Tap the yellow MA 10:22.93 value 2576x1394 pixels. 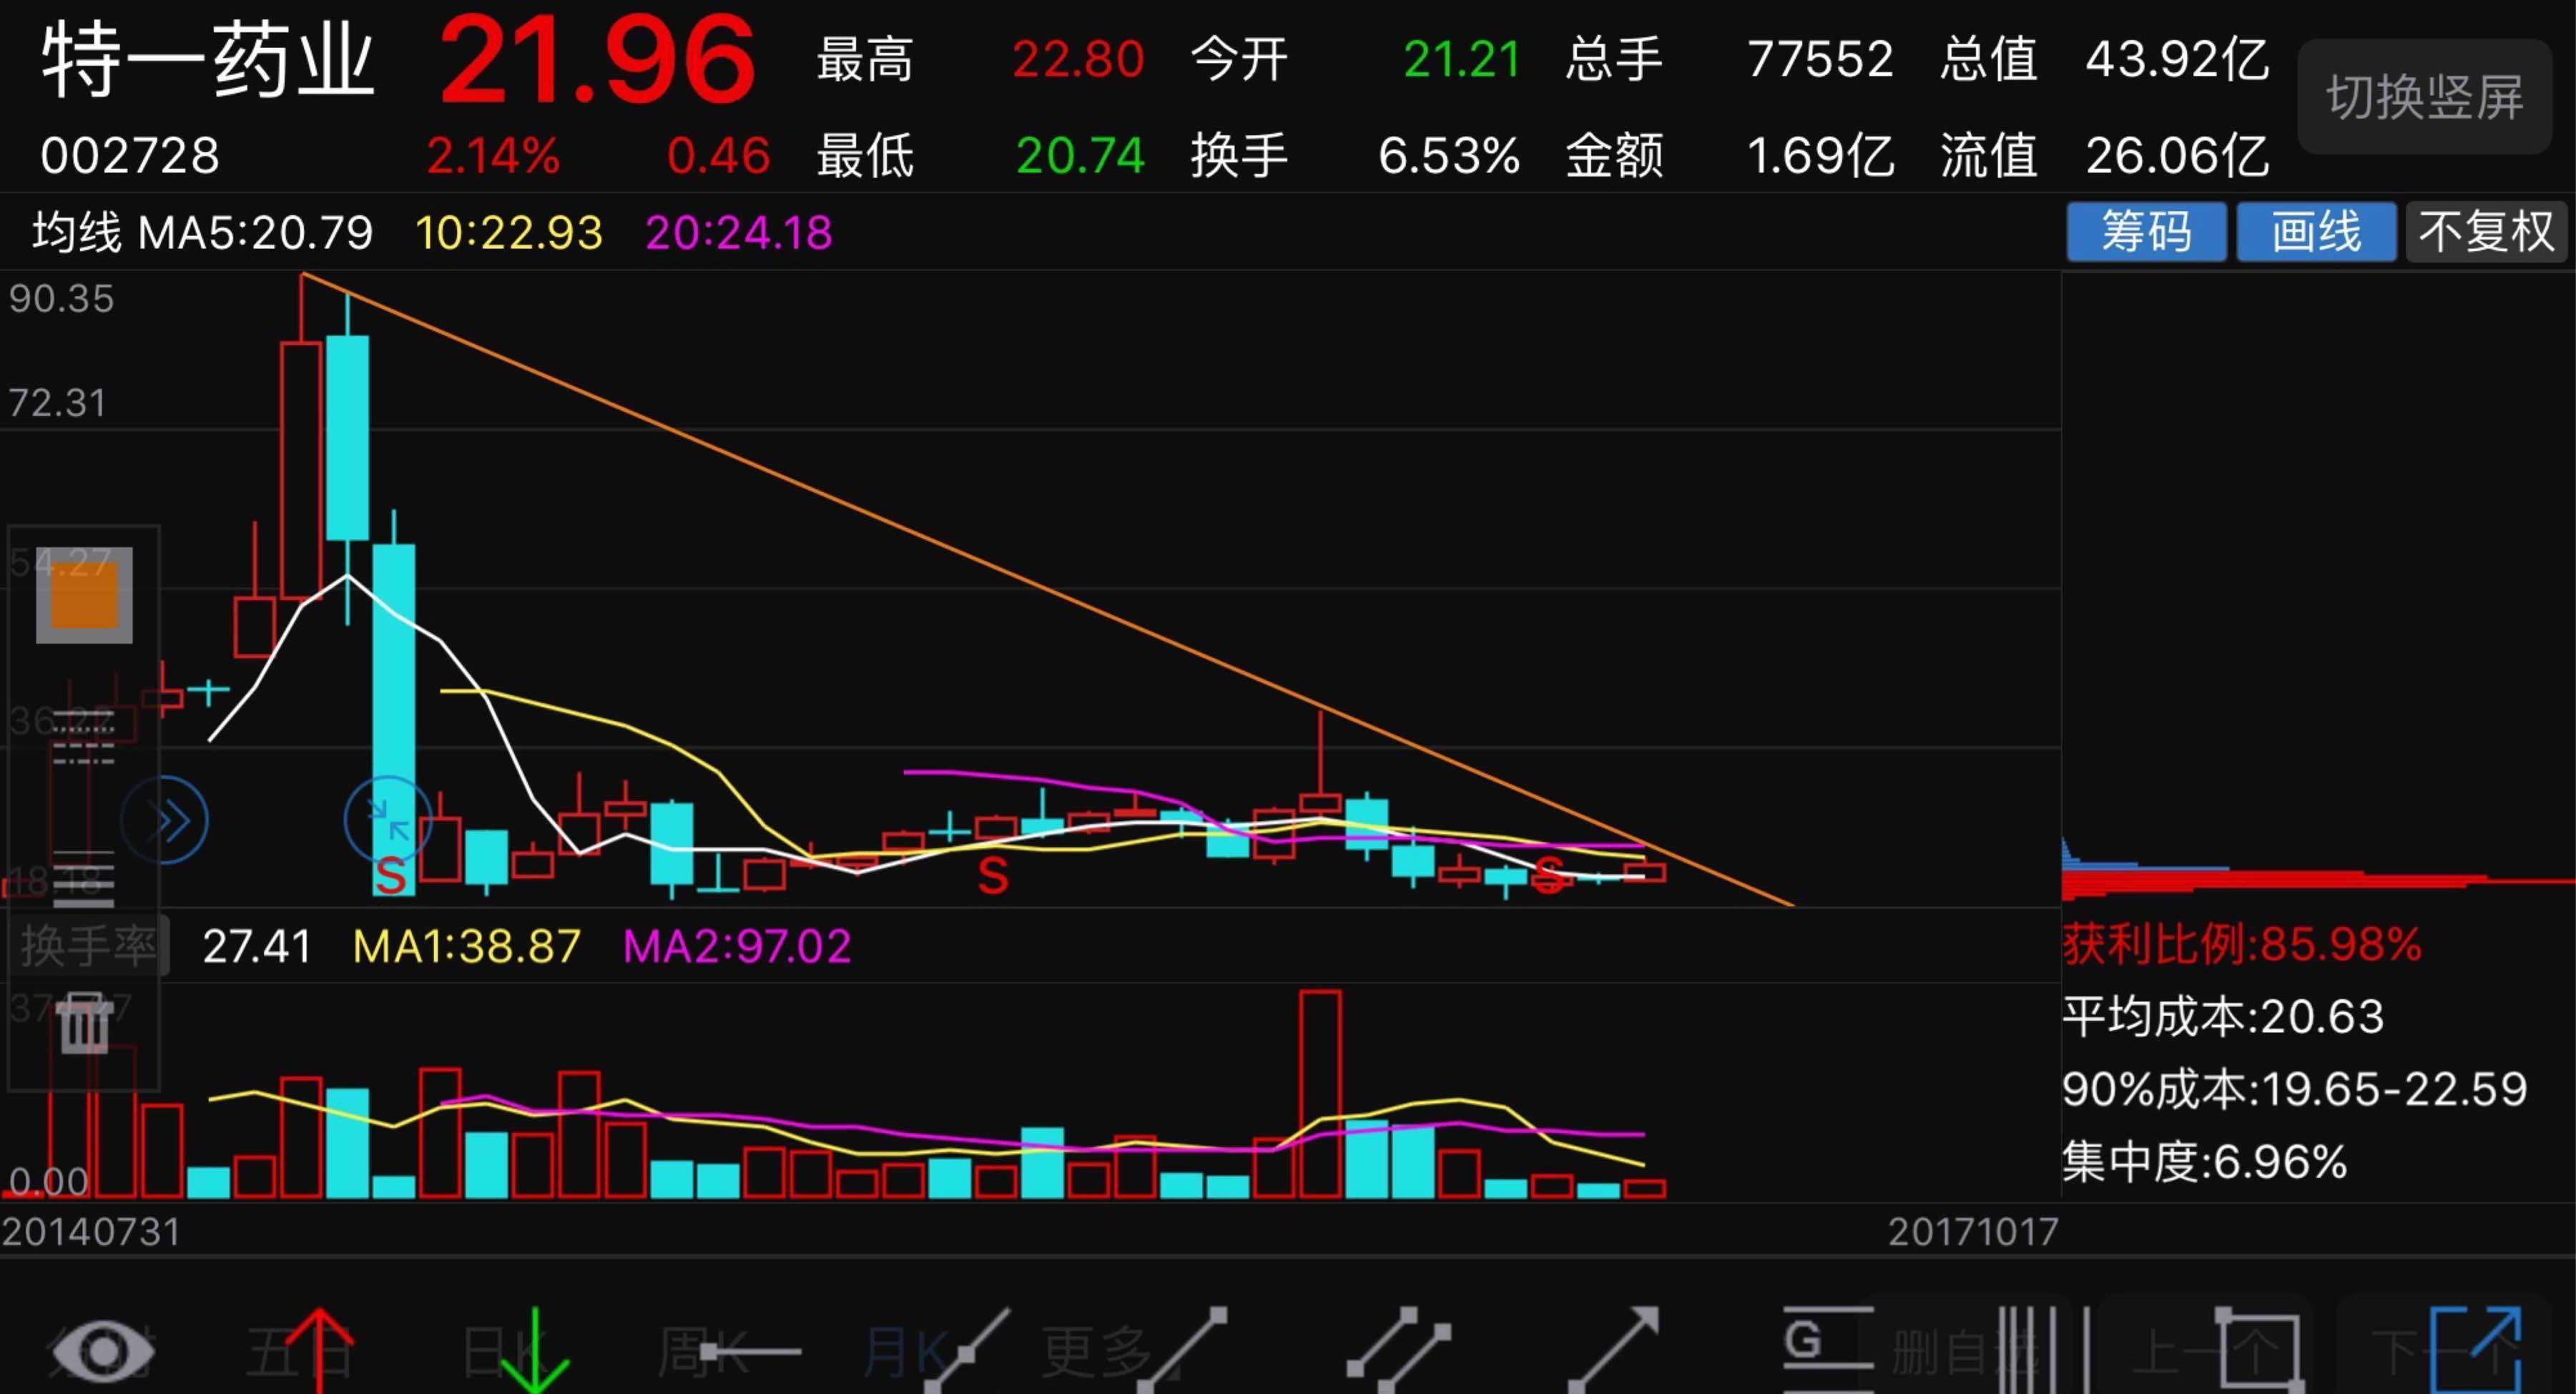(509, 233)
